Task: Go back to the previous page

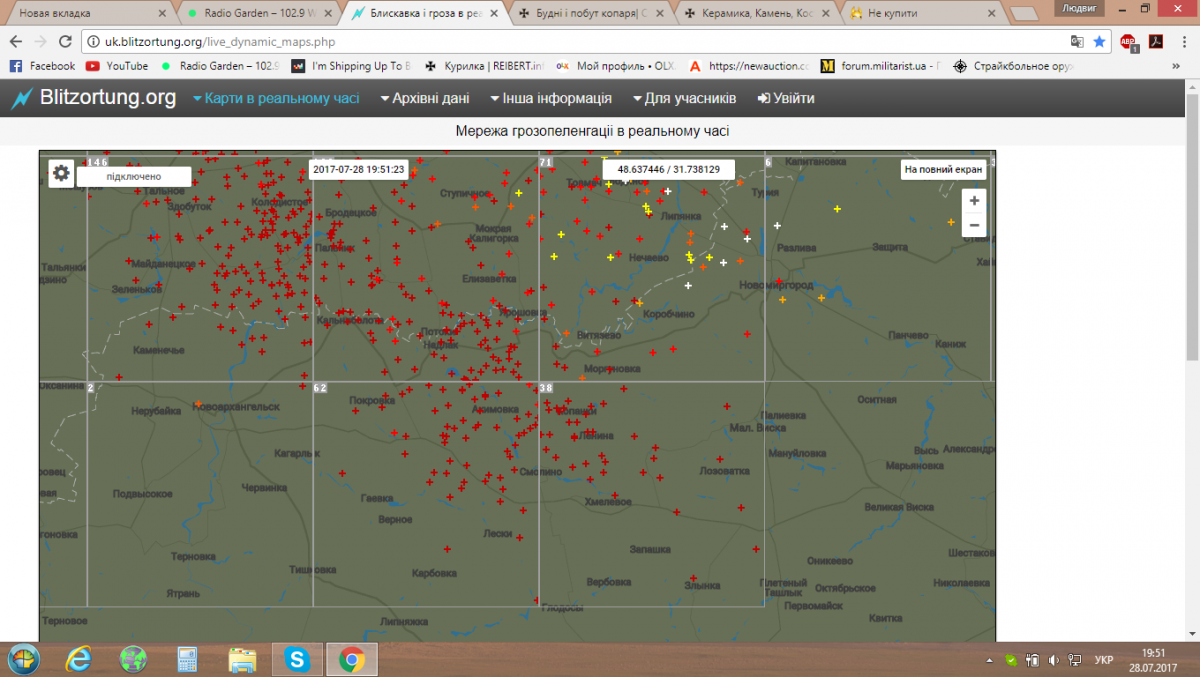Action: 15,42
